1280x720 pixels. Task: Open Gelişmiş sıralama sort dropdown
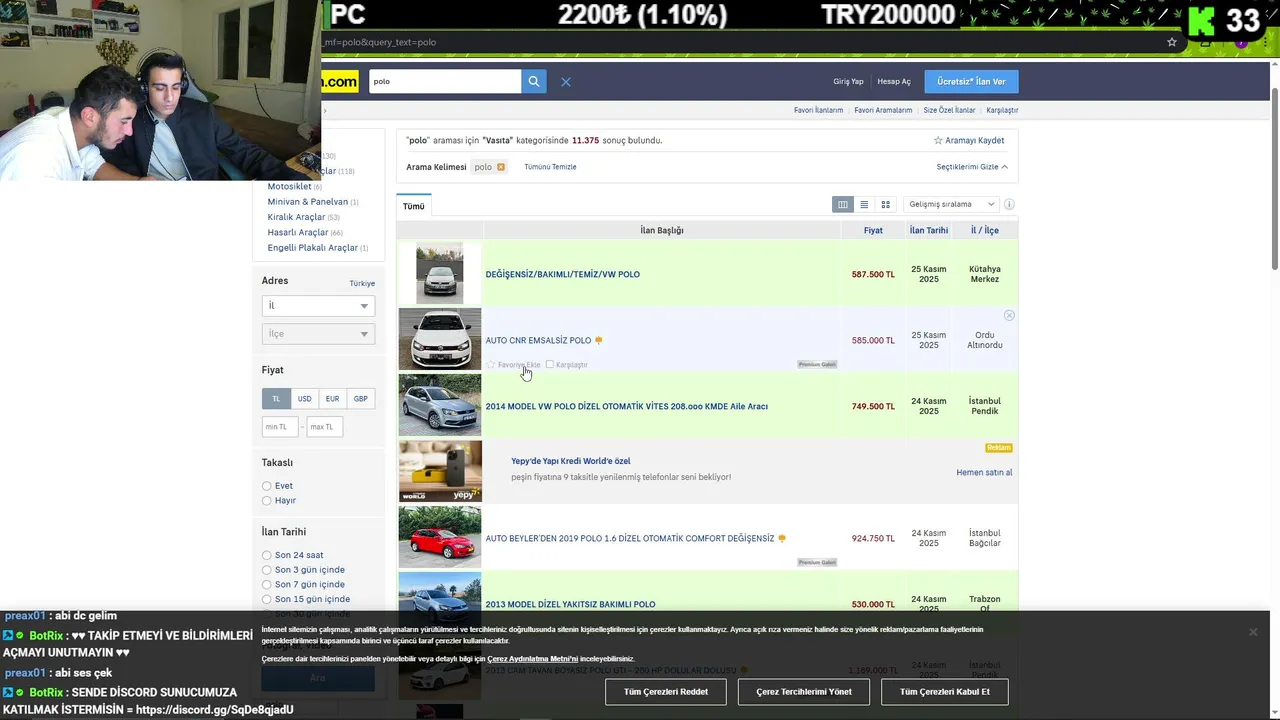coord(951,204)
